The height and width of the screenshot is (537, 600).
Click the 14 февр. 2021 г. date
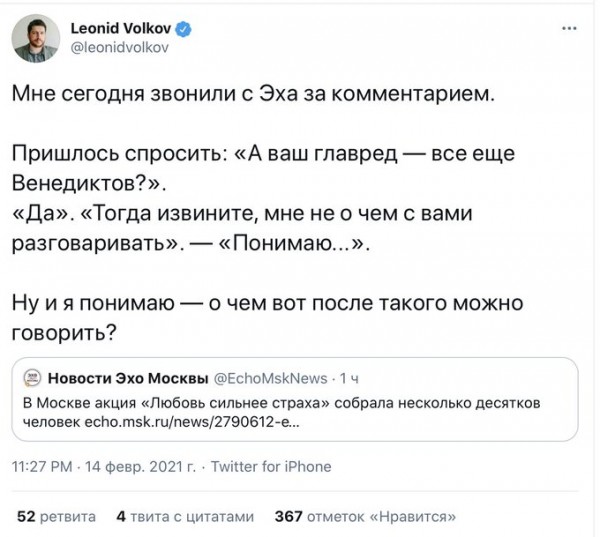pos(140,466)
